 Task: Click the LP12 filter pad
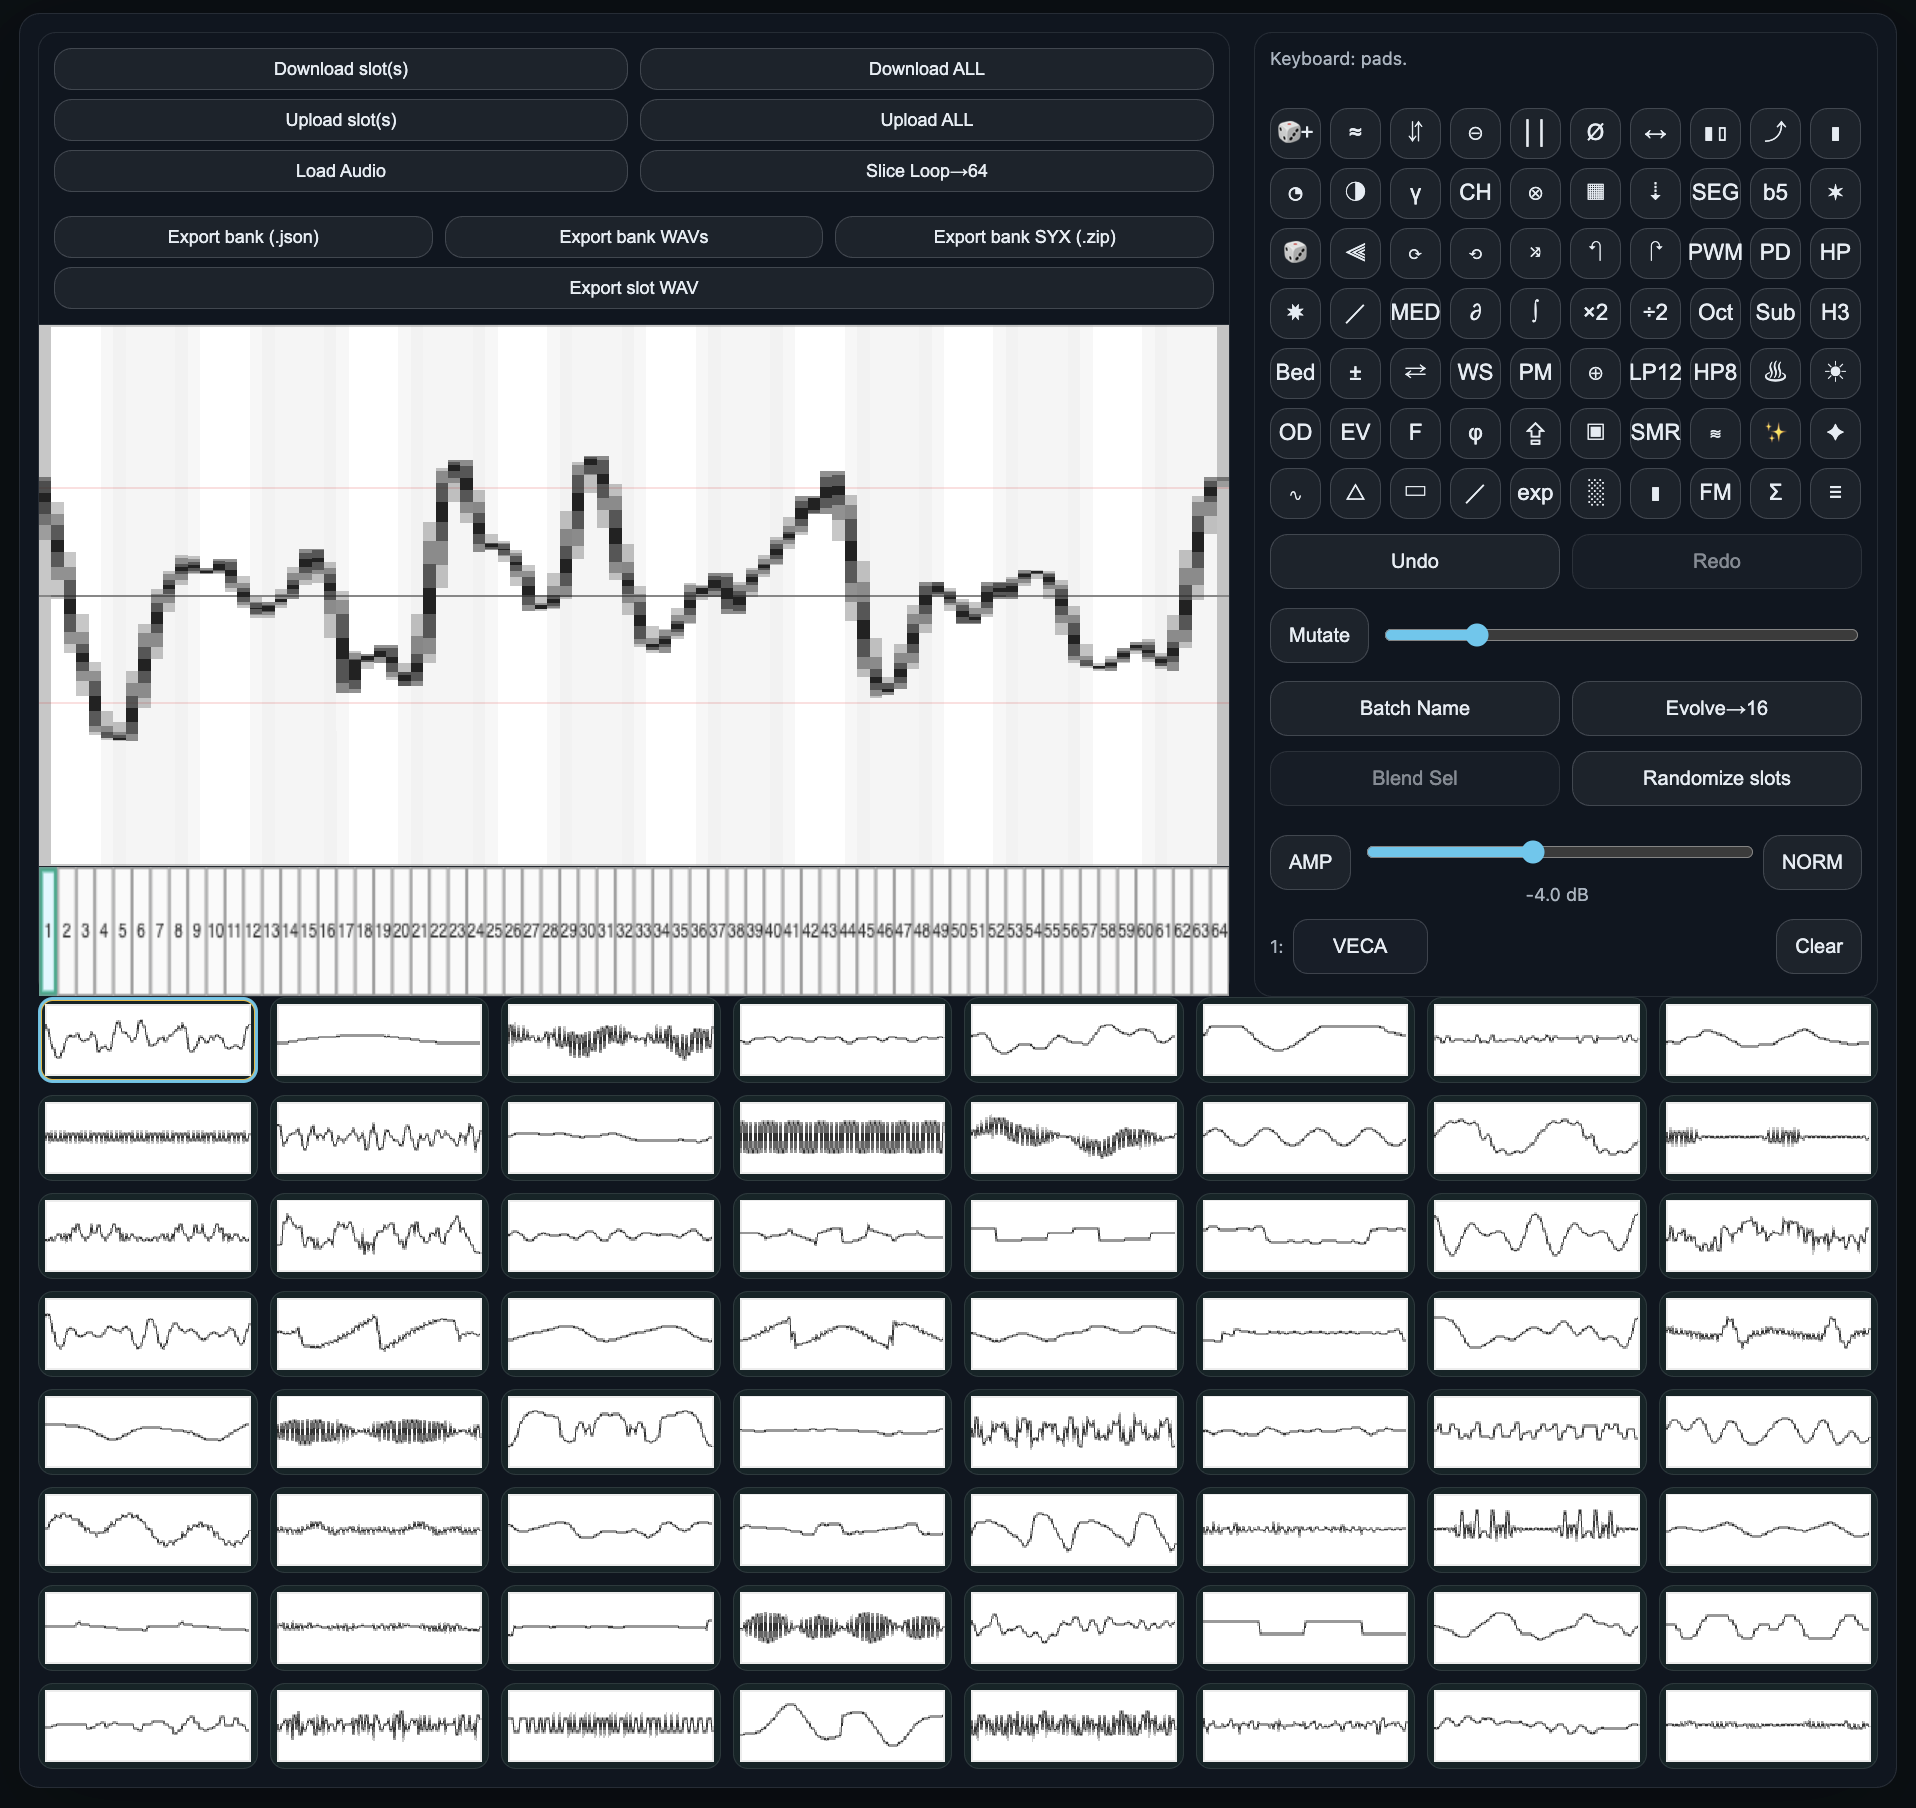point(1655,373)
